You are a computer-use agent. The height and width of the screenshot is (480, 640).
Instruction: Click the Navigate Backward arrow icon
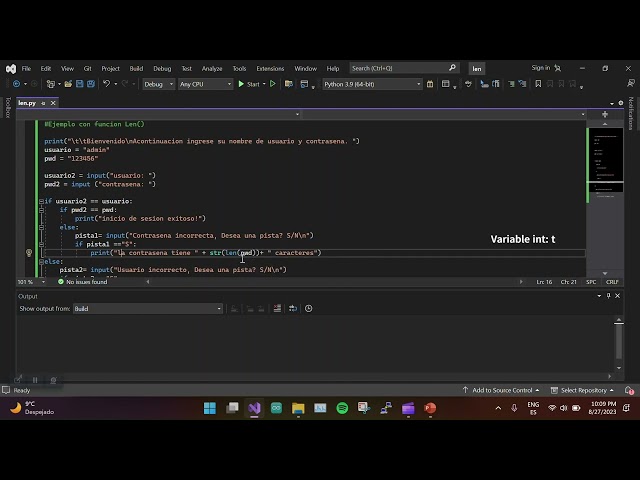(x=16, y=84)
